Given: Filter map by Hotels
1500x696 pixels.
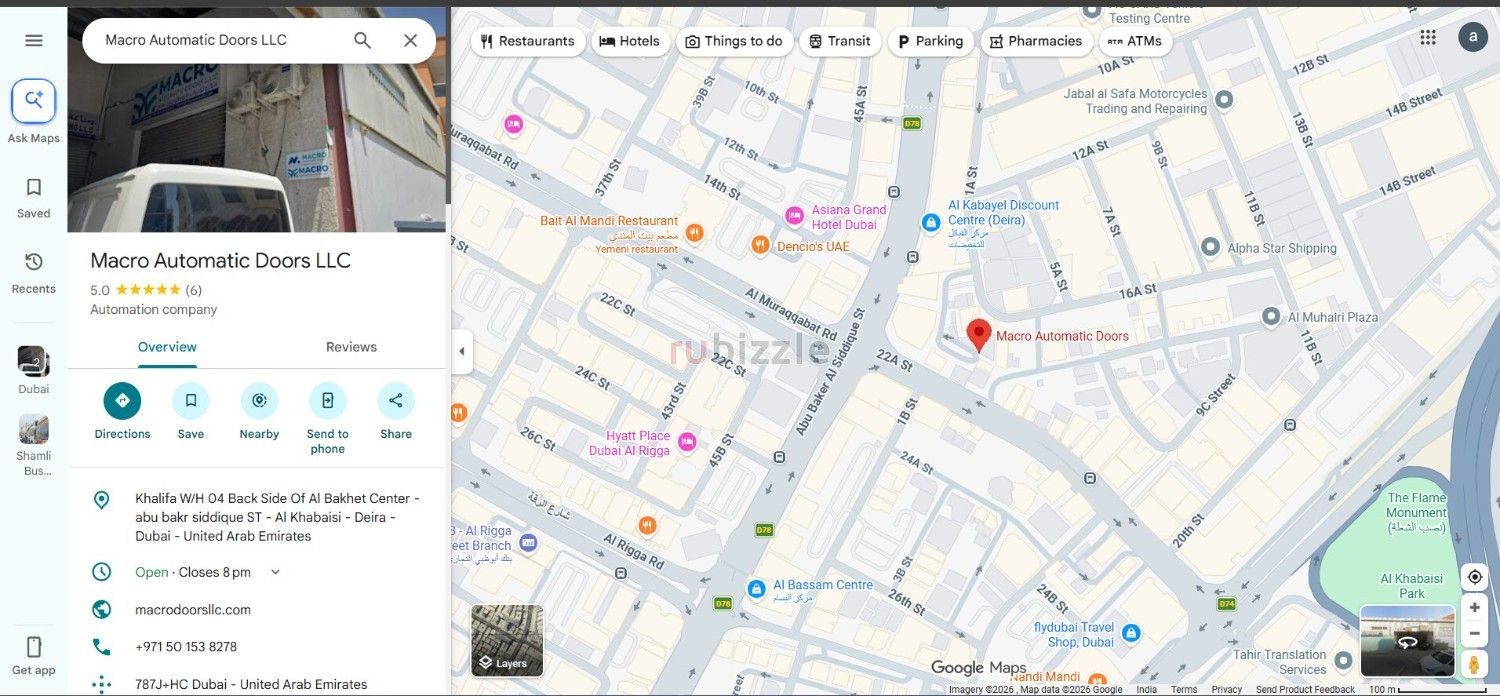Looking at the screenshot, I should point(630,41).
